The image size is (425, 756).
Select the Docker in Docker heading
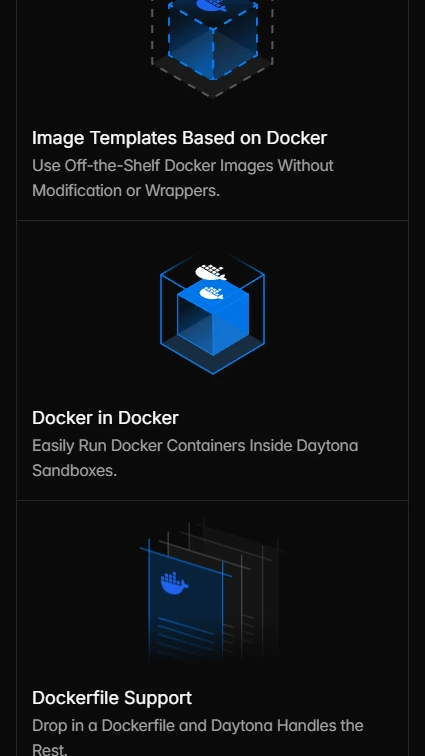point(105,418)
